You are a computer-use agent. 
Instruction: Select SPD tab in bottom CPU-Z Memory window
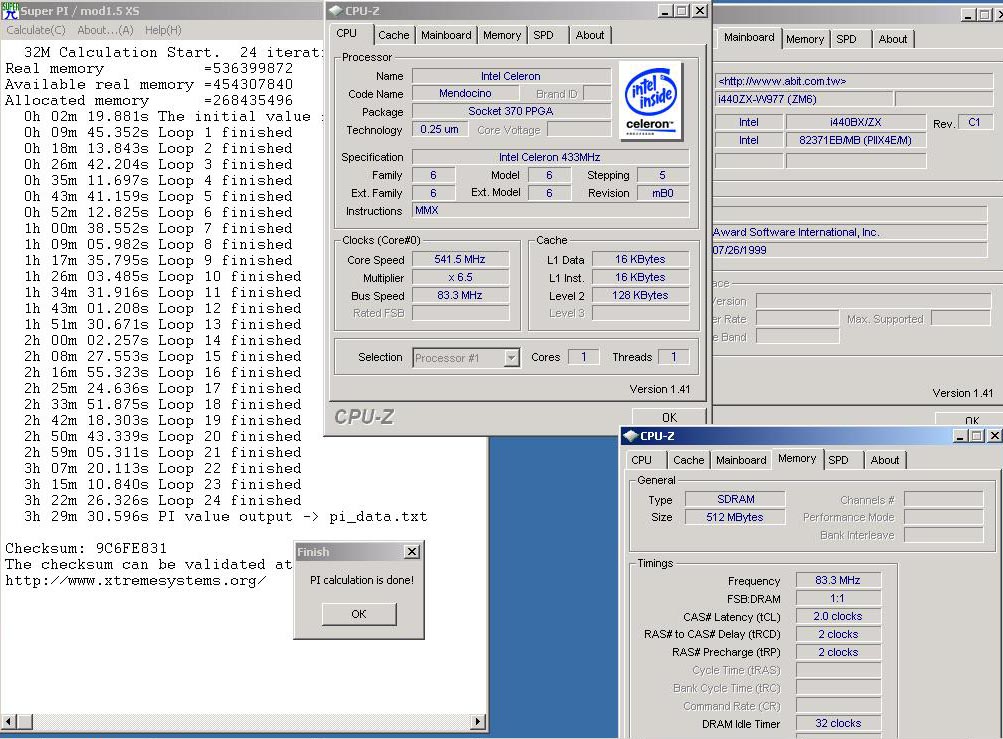point(839,460)
